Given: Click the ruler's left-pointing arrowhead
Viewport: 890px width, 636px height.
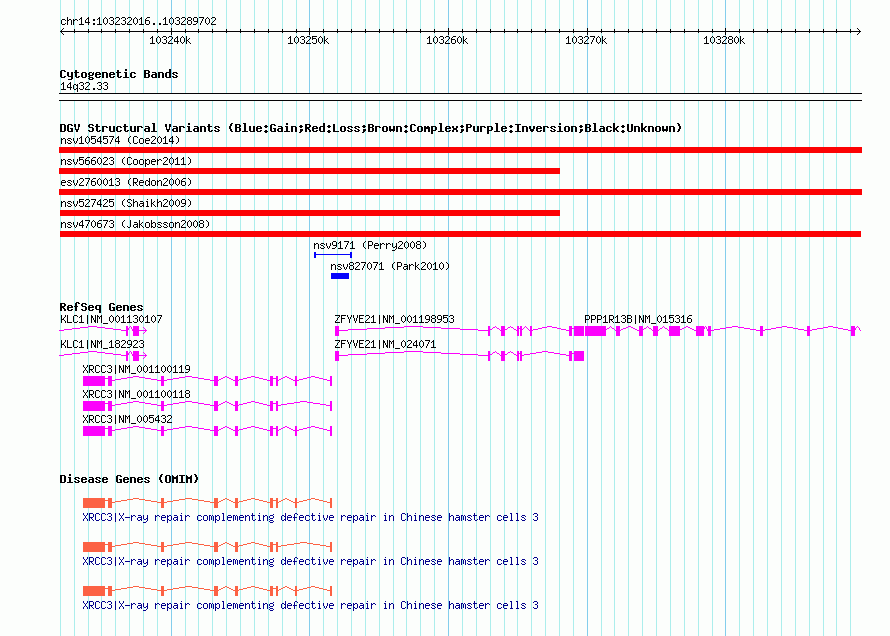Looking at the screenshot, I should point(62,31).
